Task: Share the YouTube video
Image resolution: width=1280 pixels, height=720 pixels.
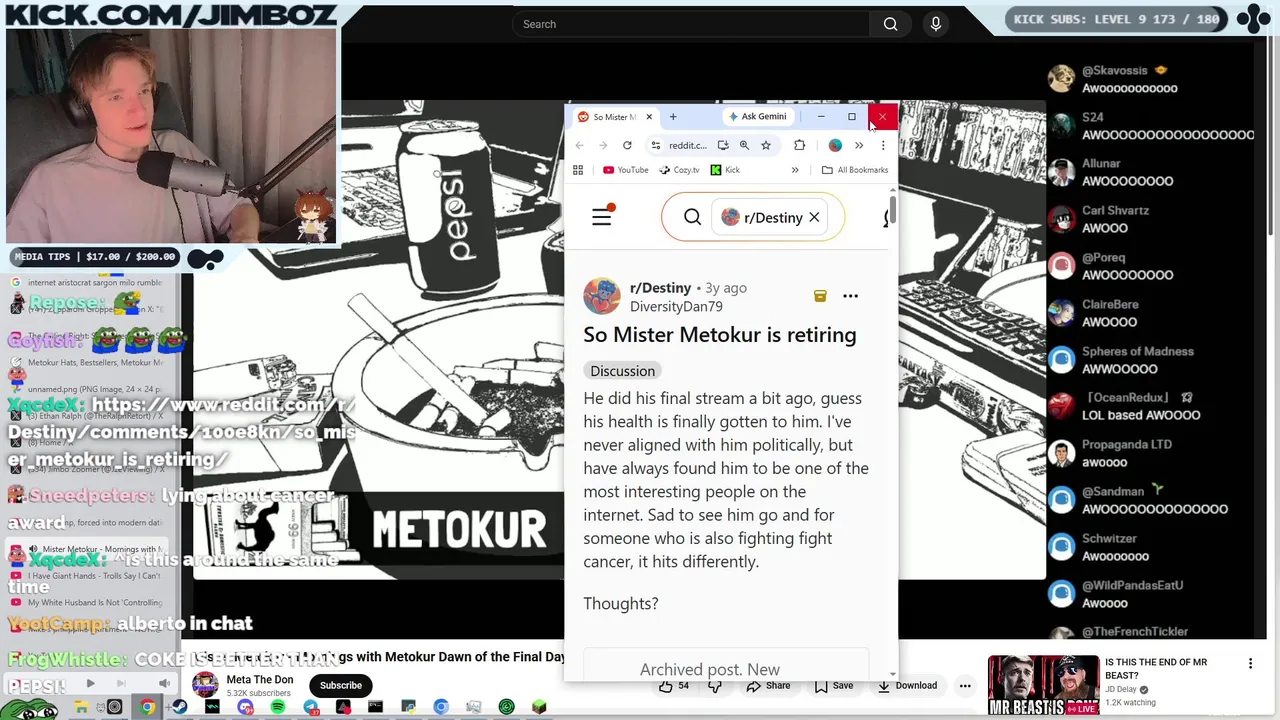Action: (x=768, y=685)
